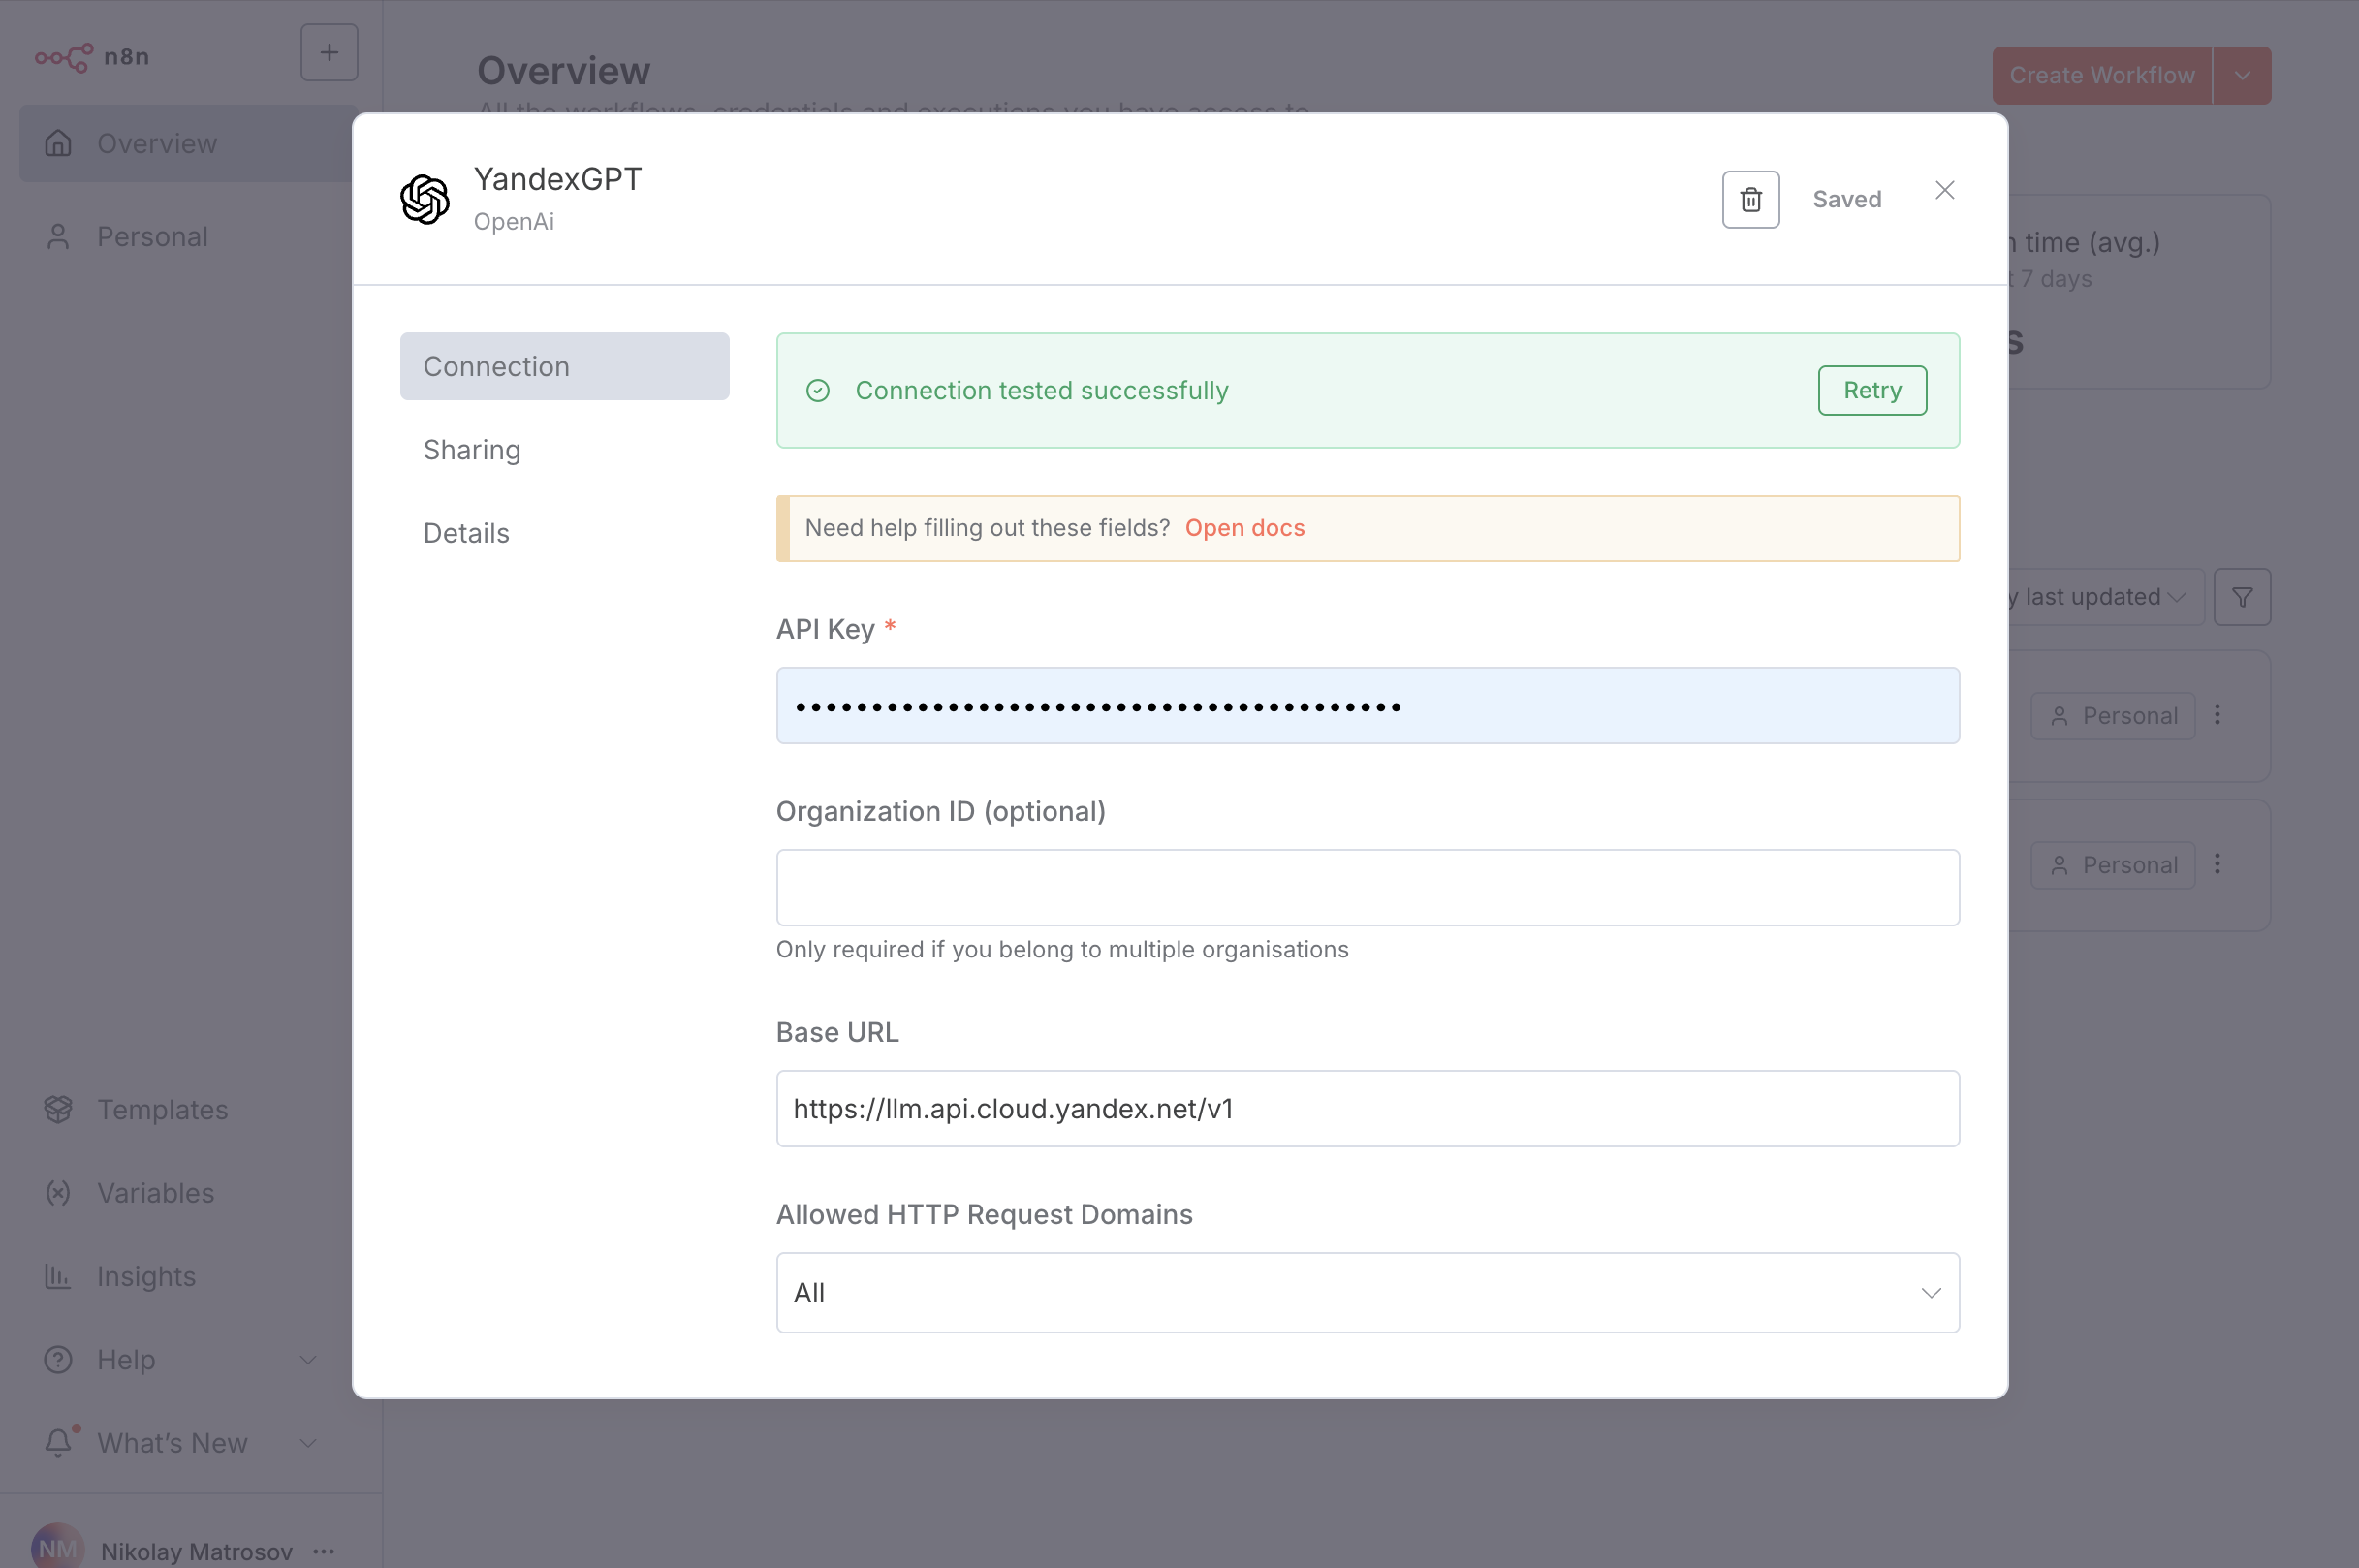Click the filter funnel icon
The height and width of the screenshot is (1568, 2359).
point(2242,597)
